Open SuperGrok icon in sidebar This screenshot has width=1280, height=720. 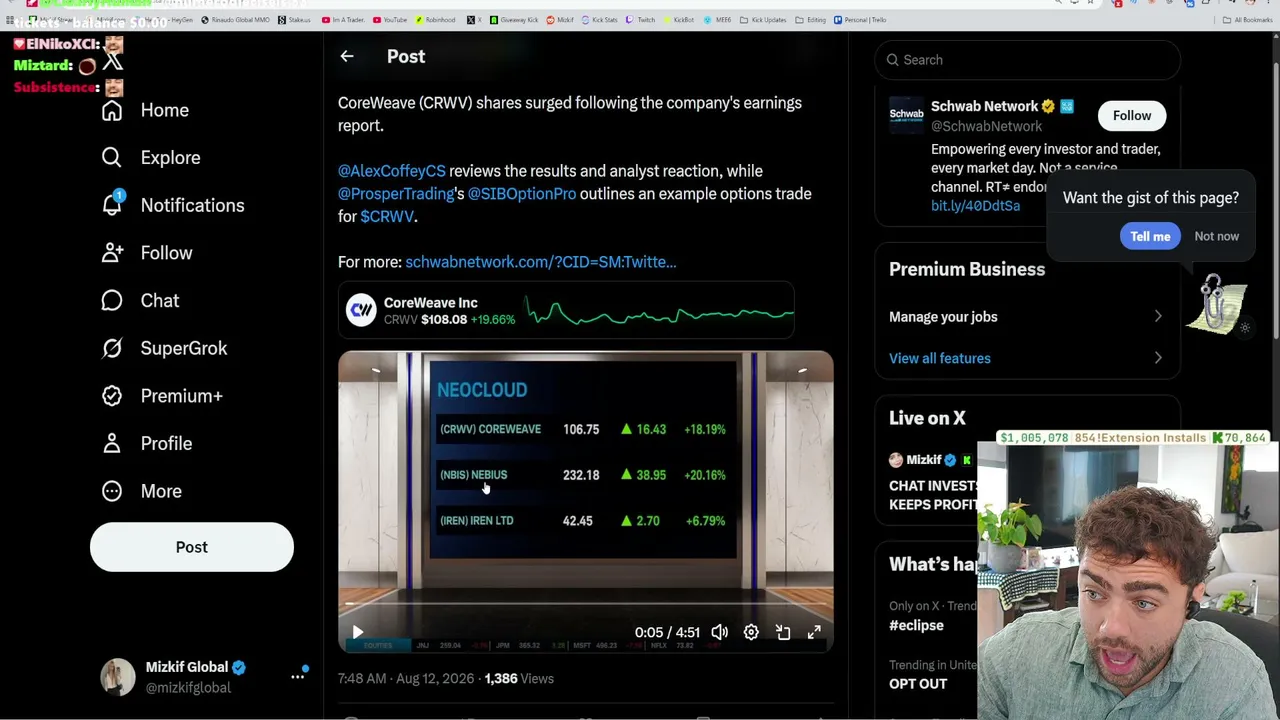(x=112, y=348)
